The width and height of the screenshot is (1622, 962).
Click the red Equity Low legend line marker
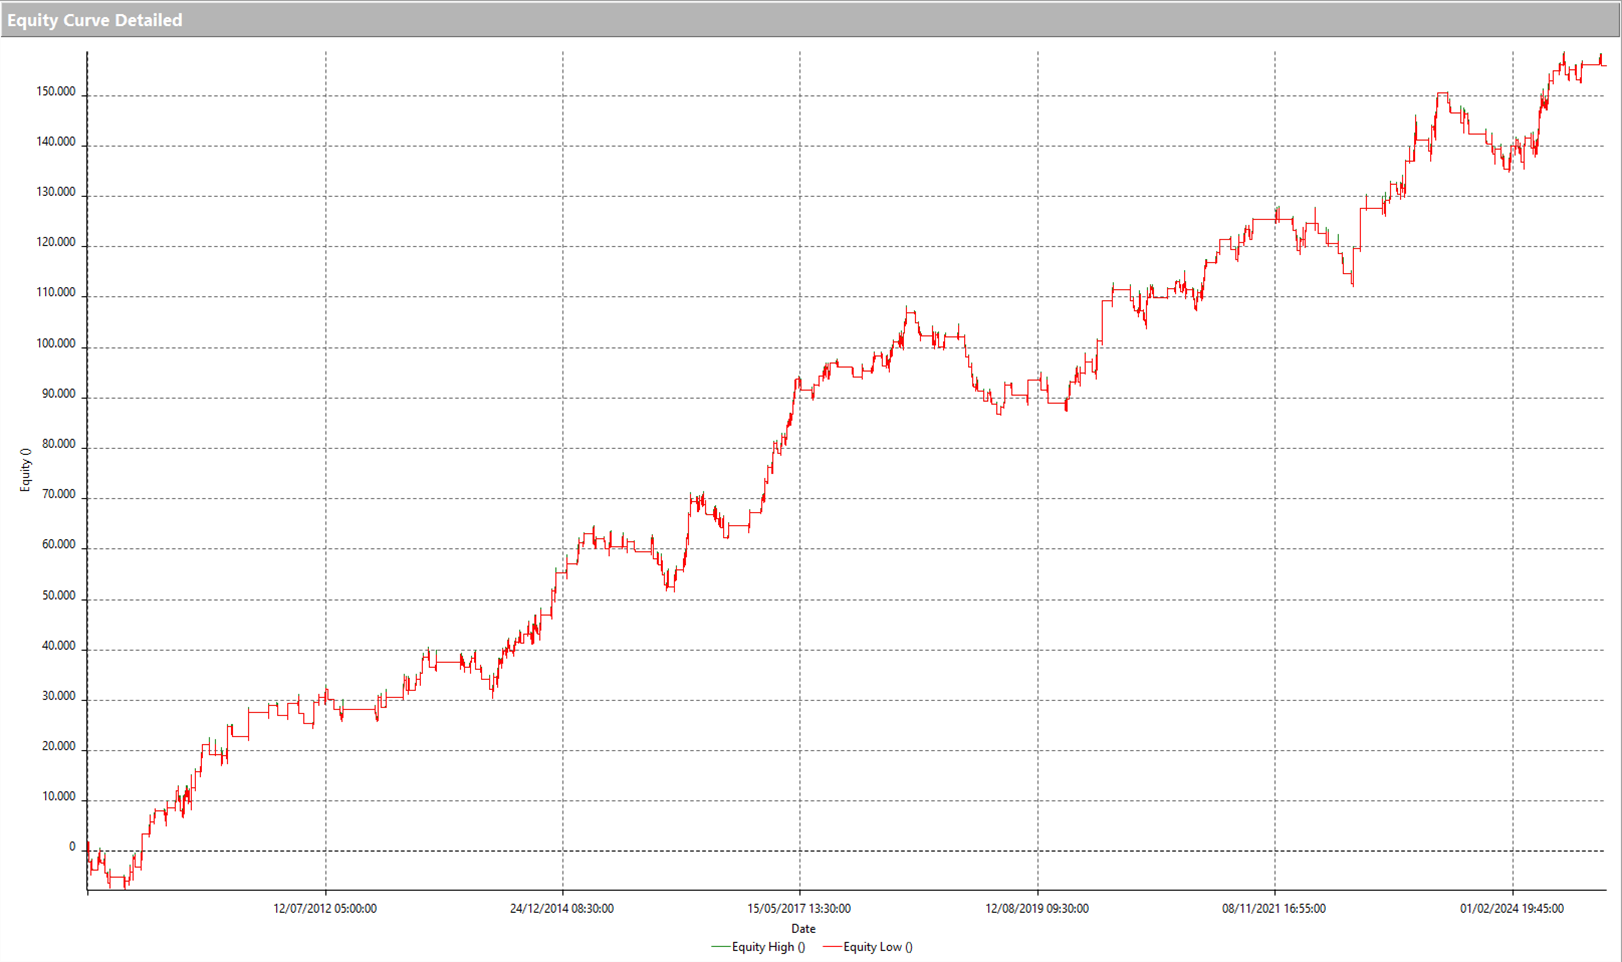click(831, 946)
